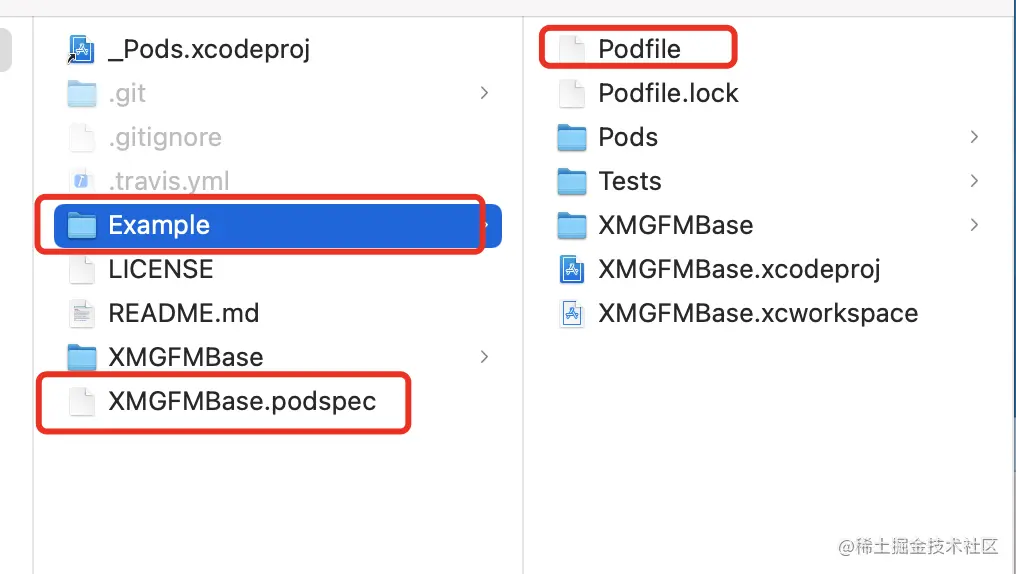This screenshot has height=574, width=1016.
Task: Click the Podfile.lock file icon
Action: [571, 93]
